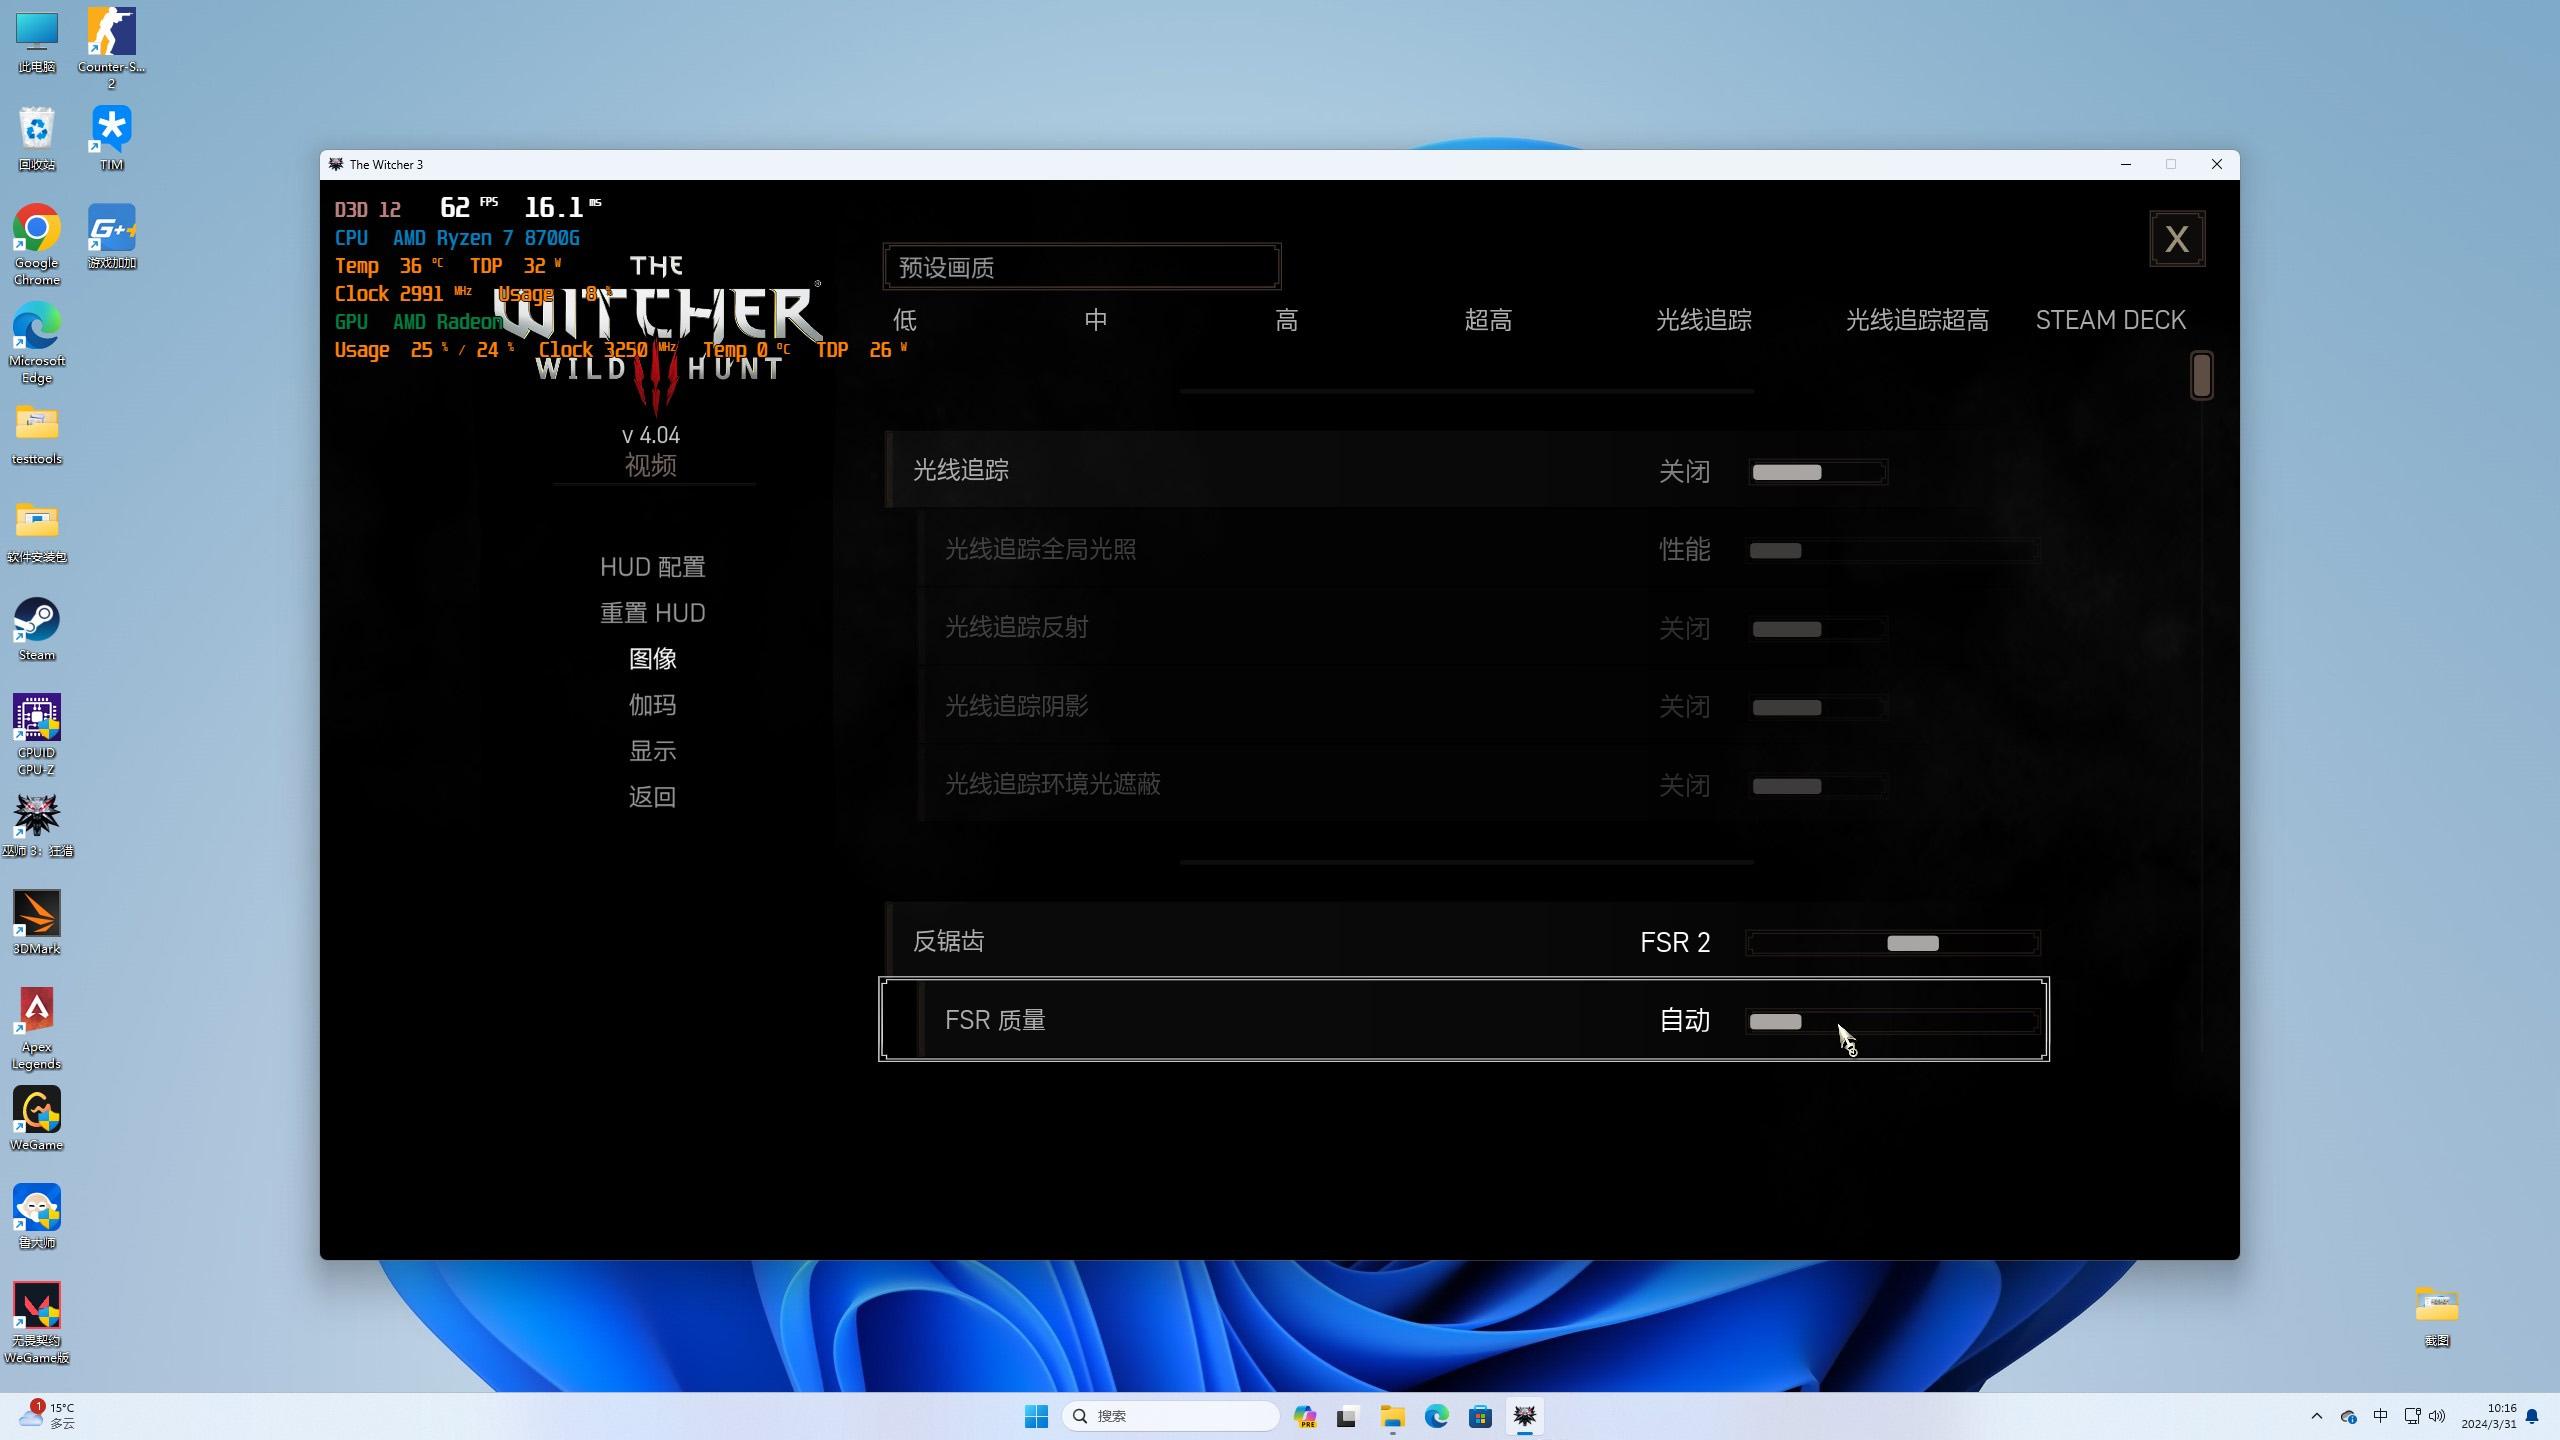Open the 截图 folder on desktop
Viewport: 2560px width, 1440px height.
(2437, 1315)
